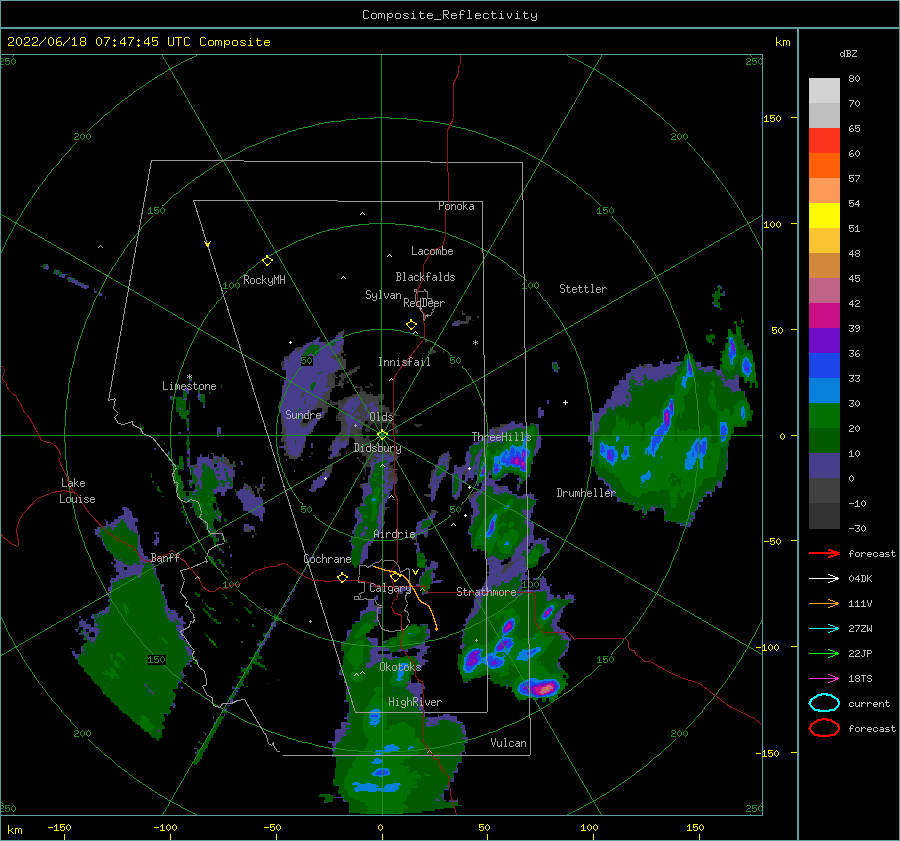
Task: Click the 'dBZ' scale heading
Action: pyautogui.click(x=848, y=53)
